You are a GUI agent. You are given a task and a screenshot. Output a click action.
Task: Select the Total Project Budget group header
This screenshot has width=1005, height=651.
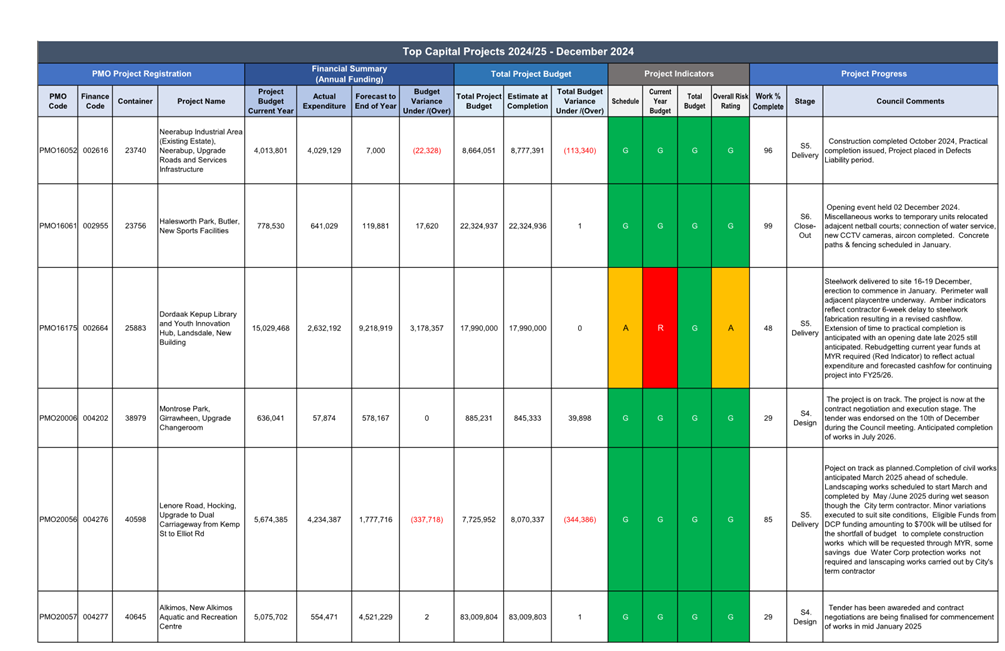click(x=530, y=74)
